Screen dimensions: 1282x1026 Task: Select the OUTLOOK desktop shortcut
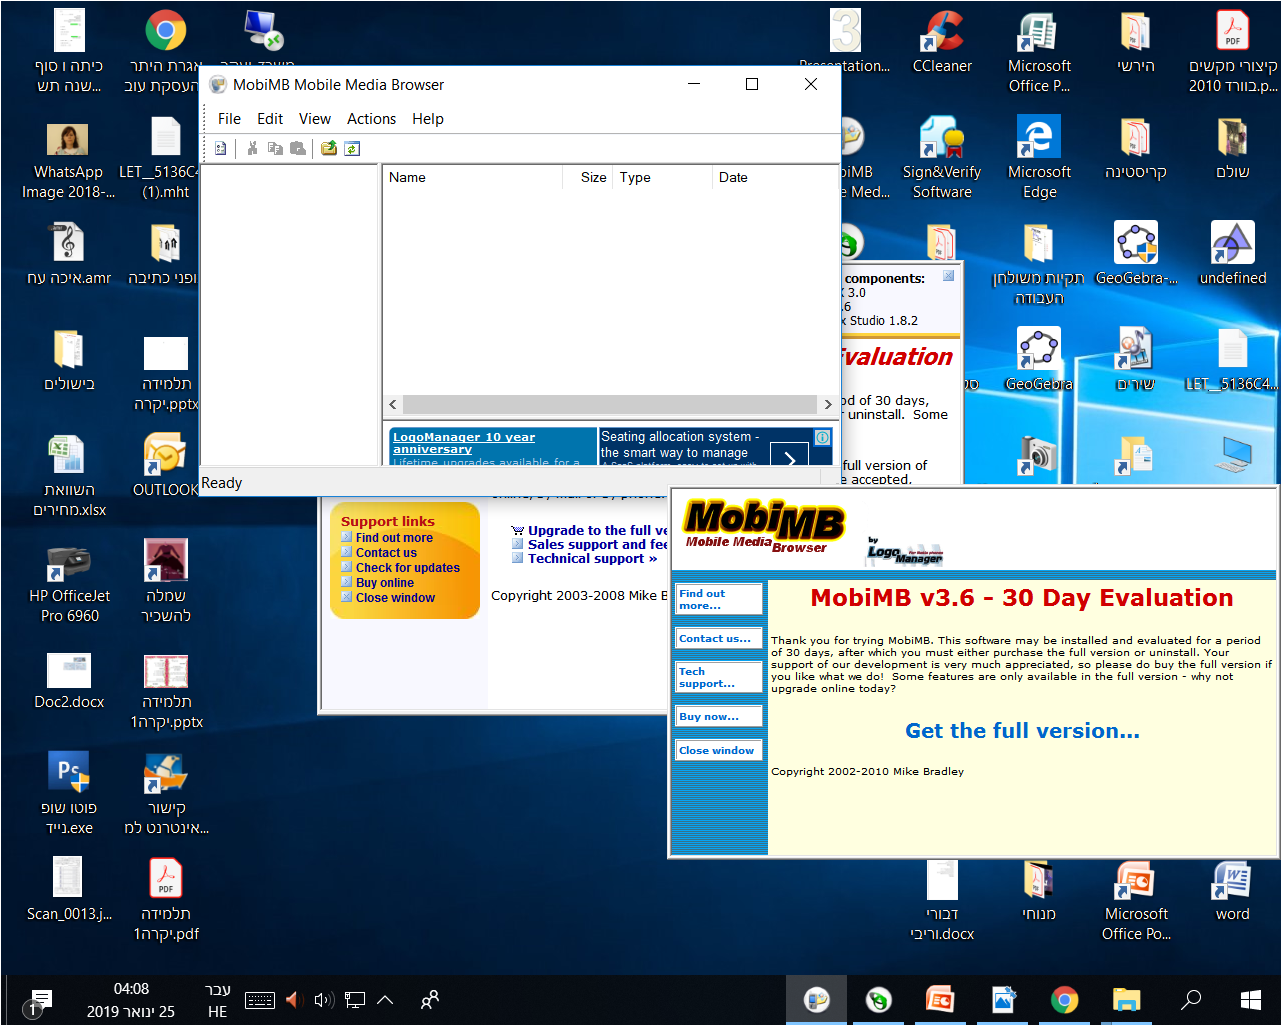tap(166, 464)
